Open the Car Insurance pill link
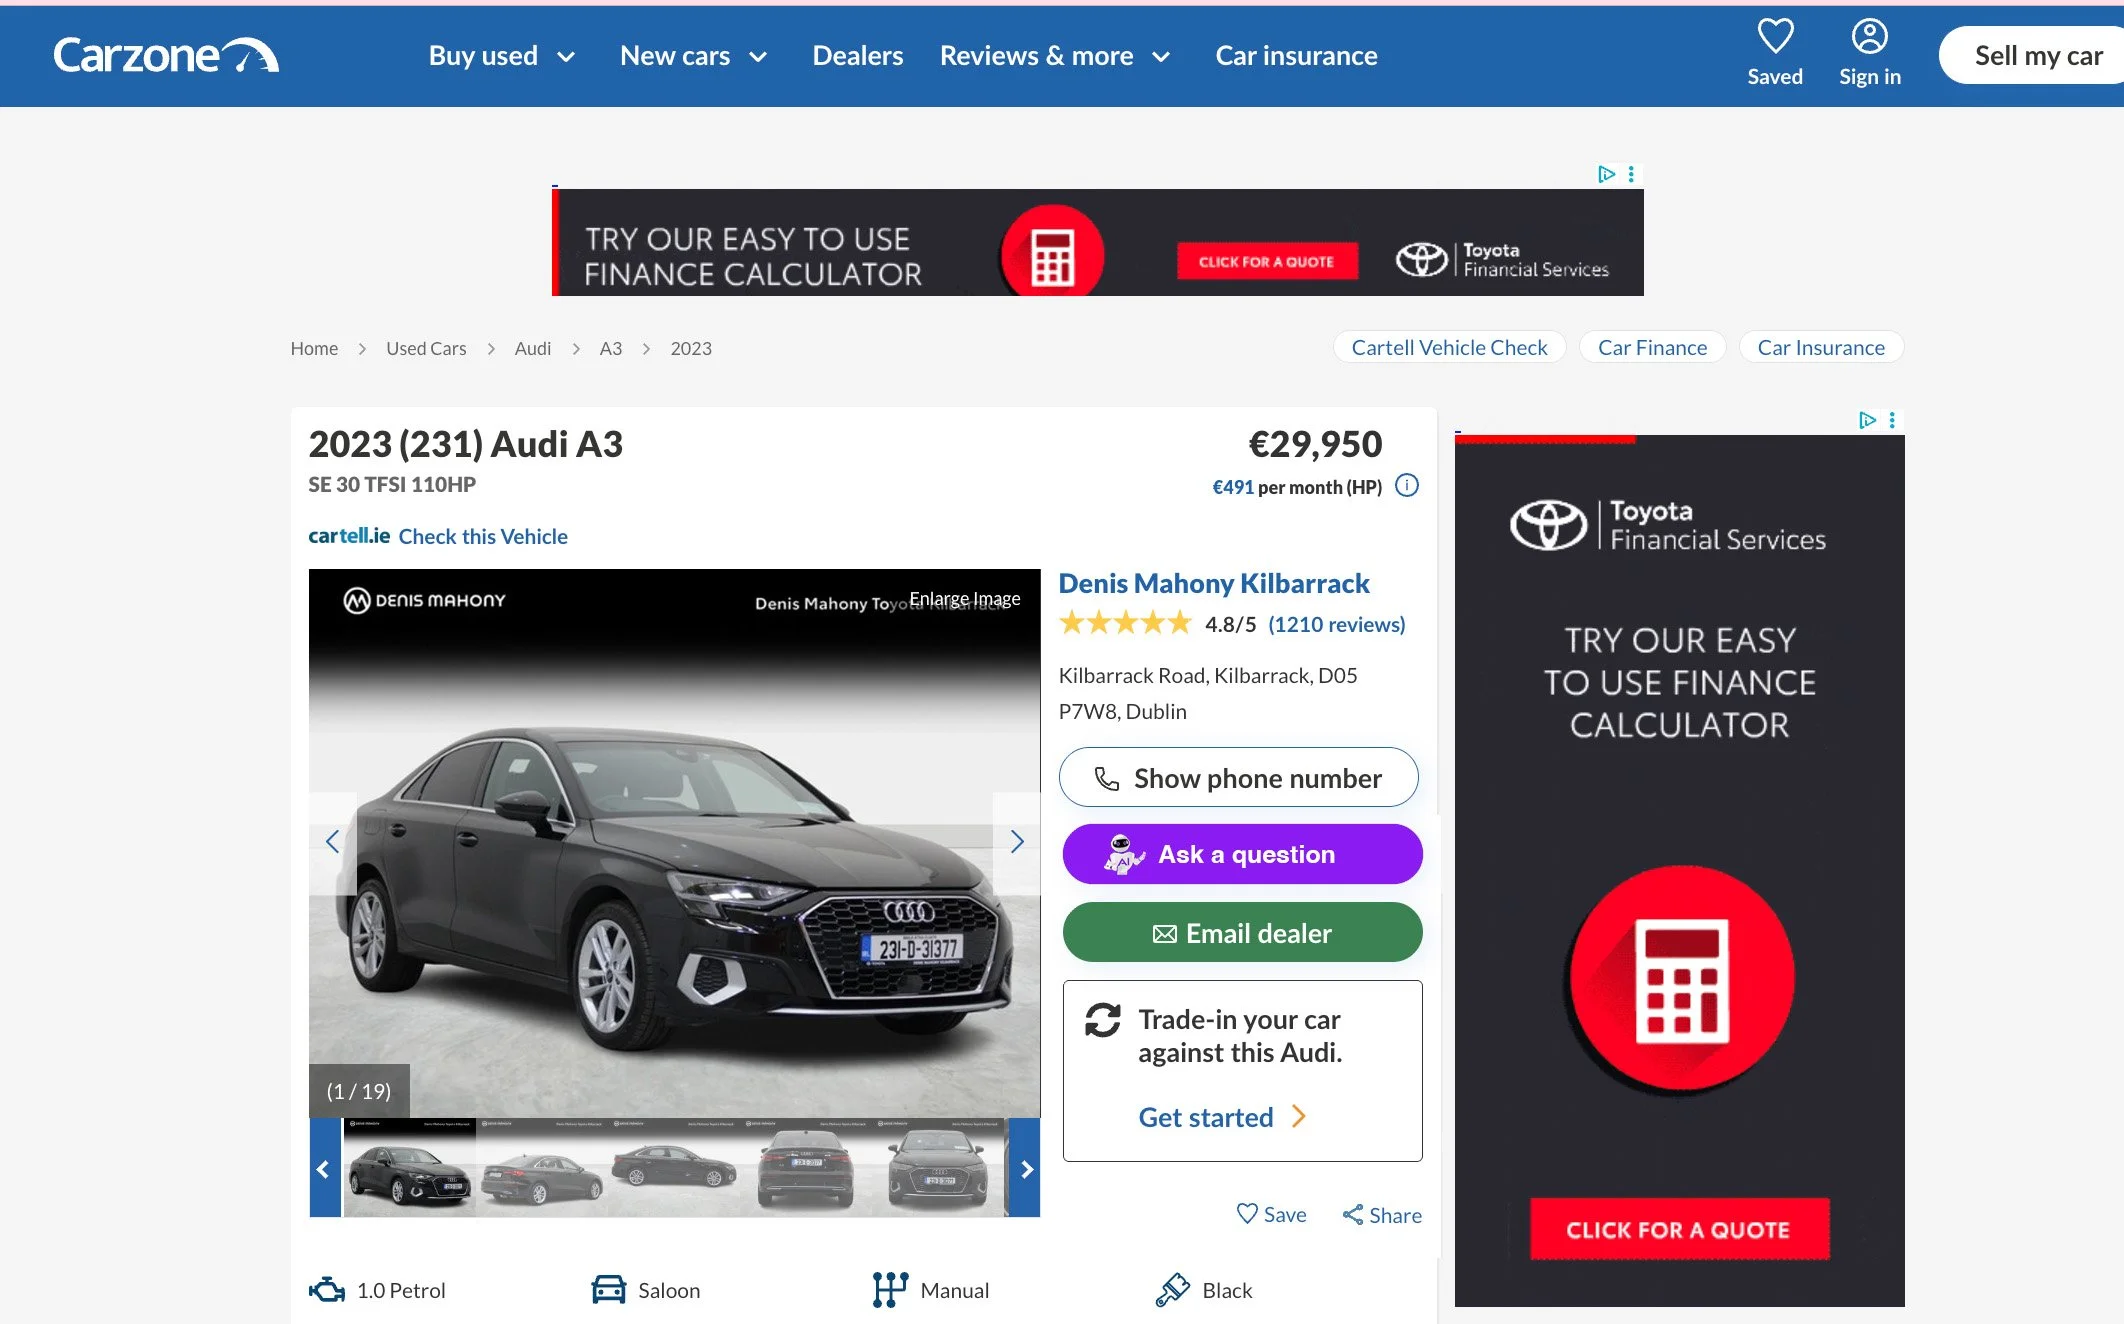Image resolution: width=2124 pixels, height=1324 pixels. pos(1821,347)
